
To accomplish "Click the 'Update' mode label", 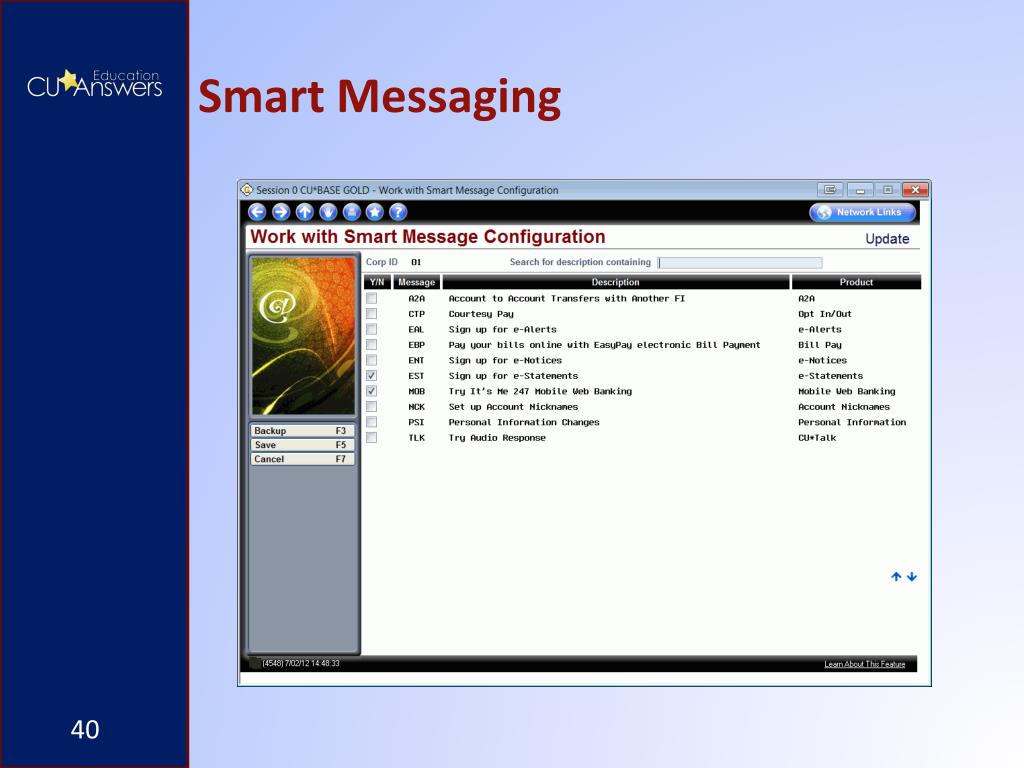I will click(x=887, y=239).
